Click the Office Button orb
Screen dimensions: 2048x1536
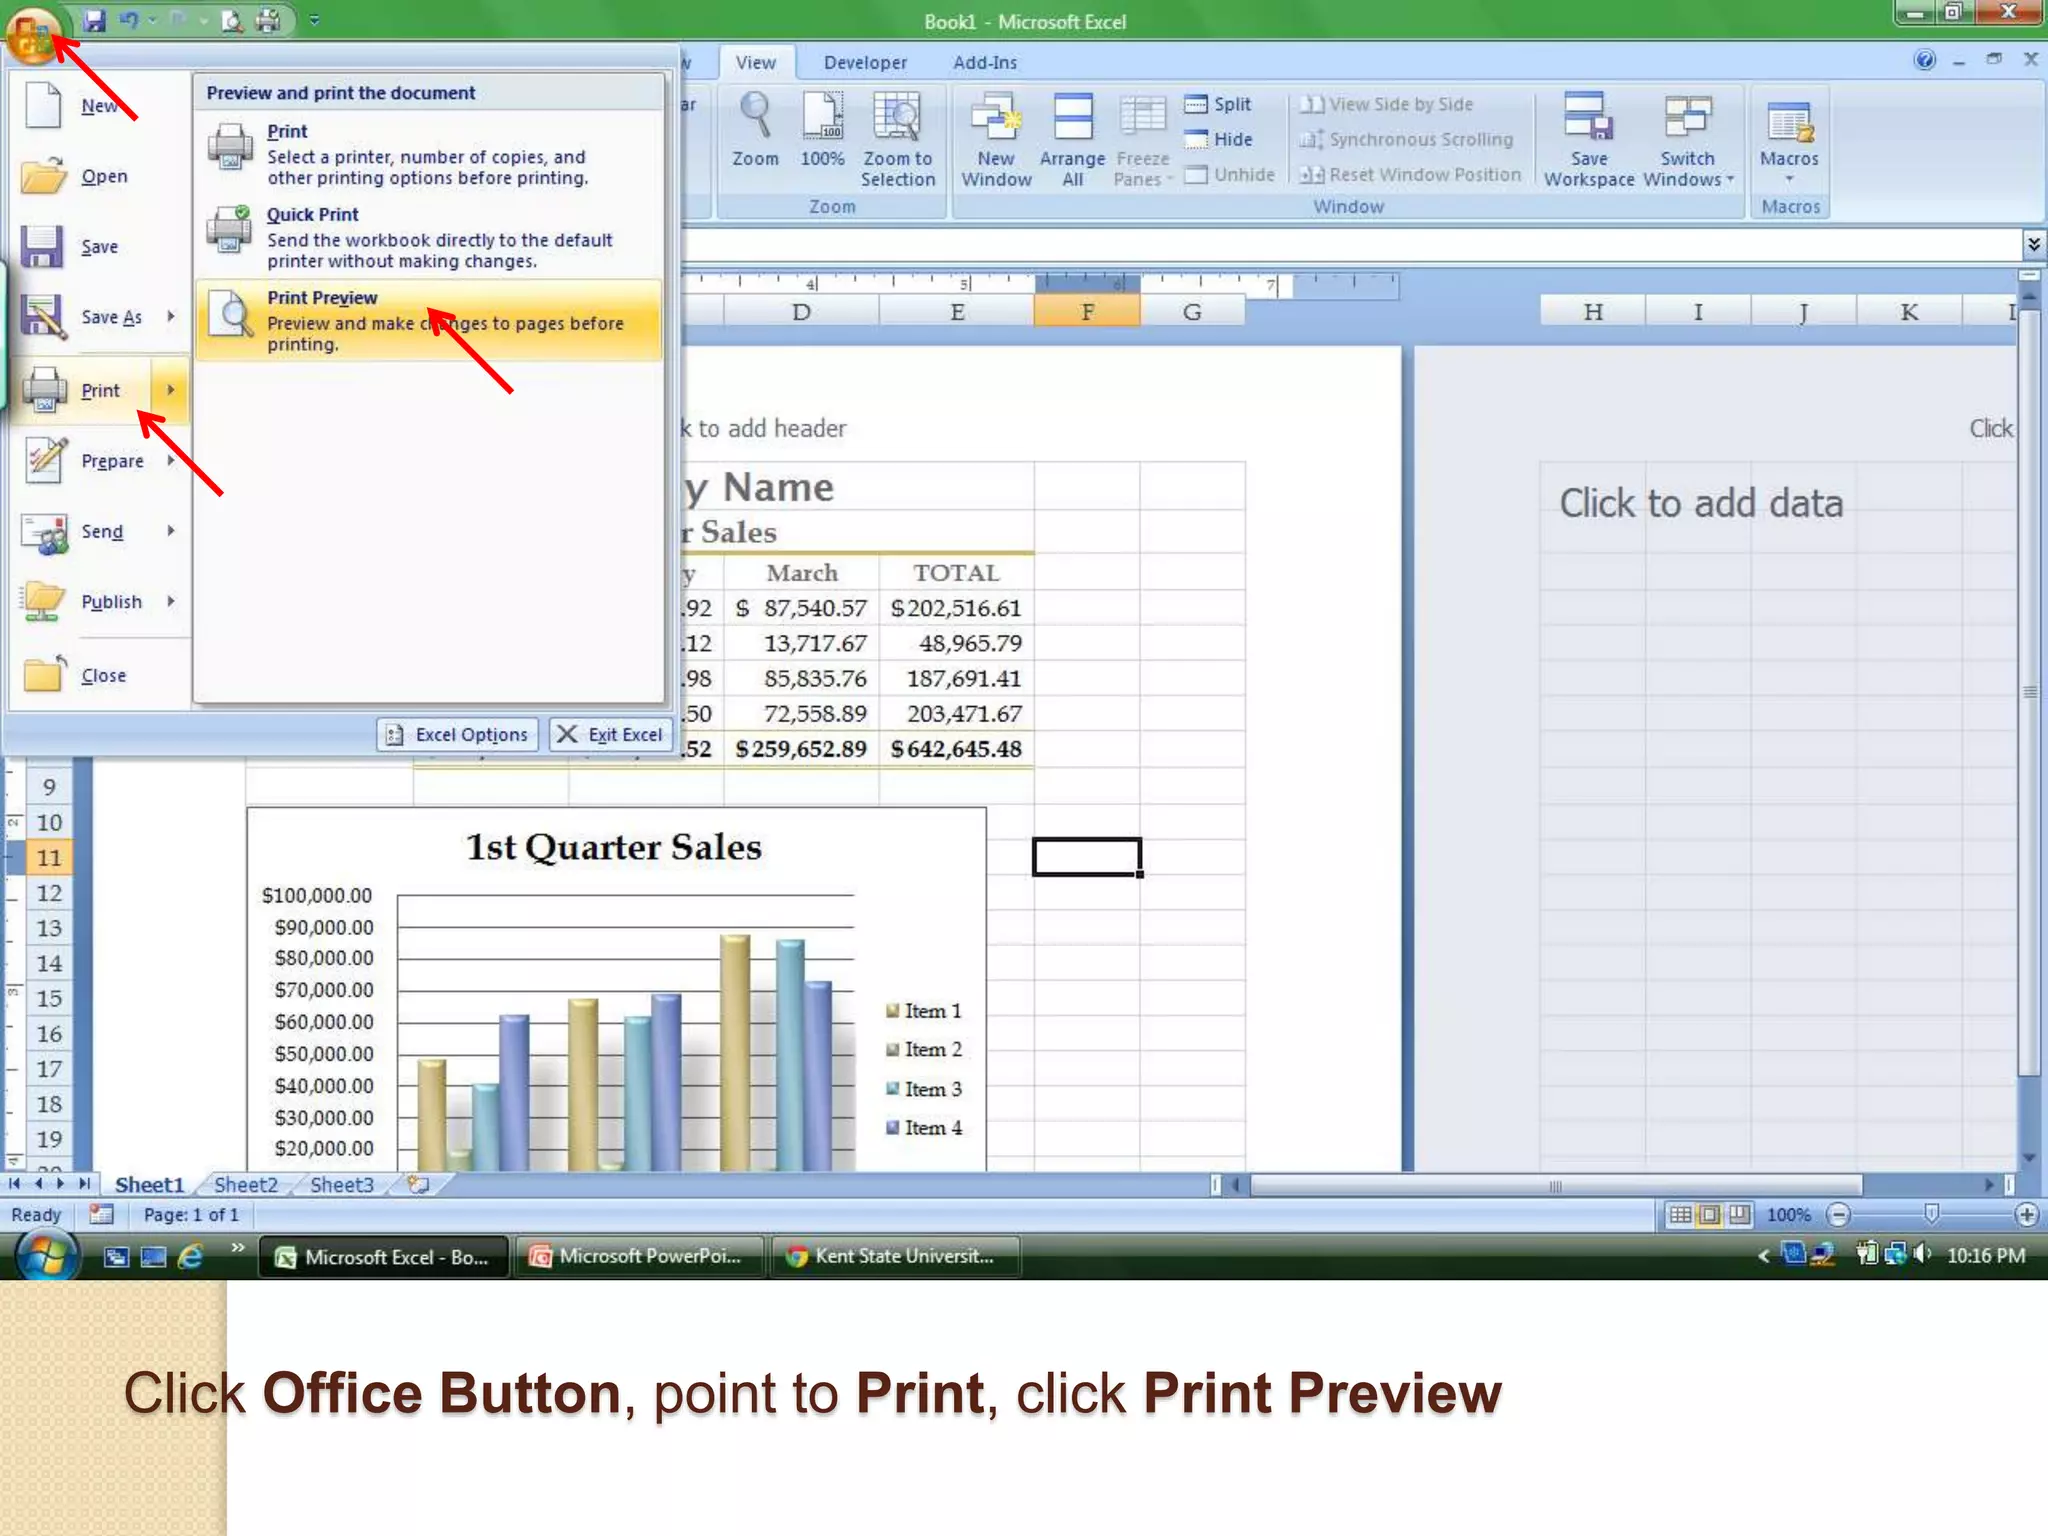[x=33, y=35]
